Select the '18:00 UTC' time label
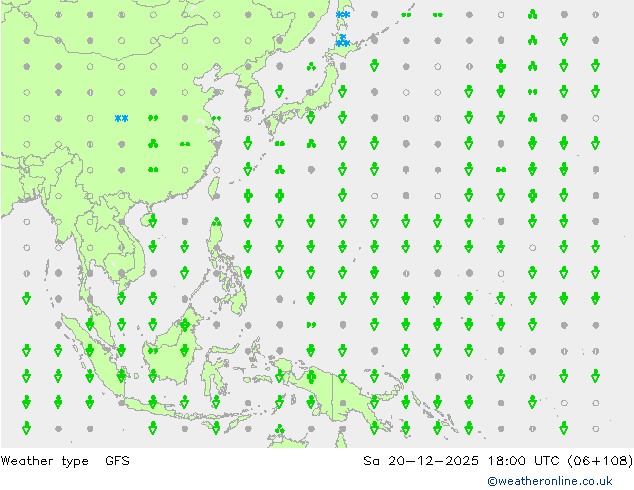The height and width of the screenshot is (490, 634). point(523,460)
